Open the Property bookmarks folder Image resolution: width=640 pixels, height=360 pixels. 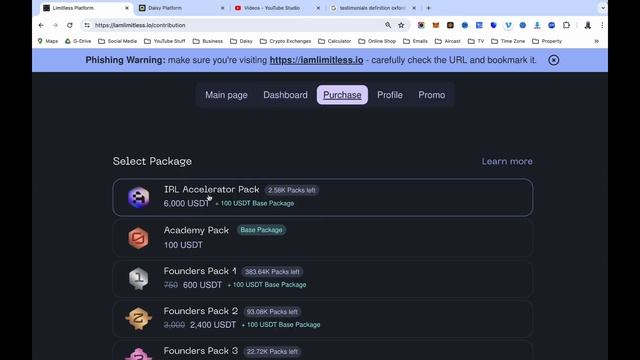(547, 41)
